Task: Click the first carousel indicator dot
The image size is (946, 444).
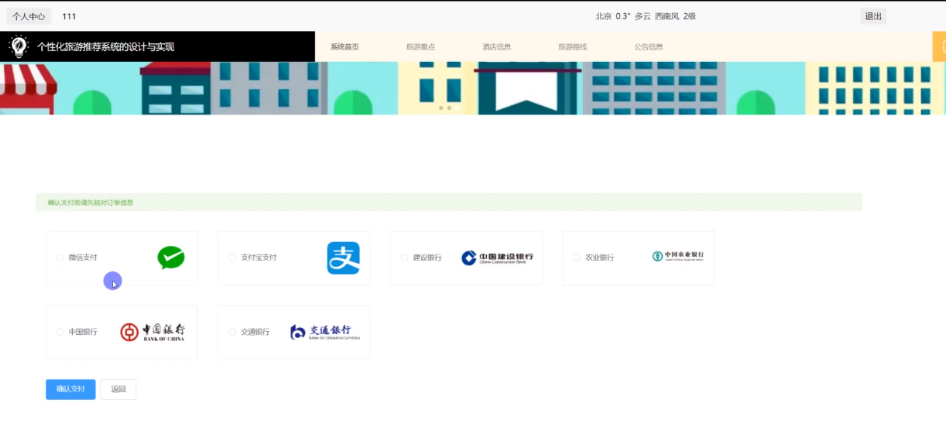Action: [441, 108]
